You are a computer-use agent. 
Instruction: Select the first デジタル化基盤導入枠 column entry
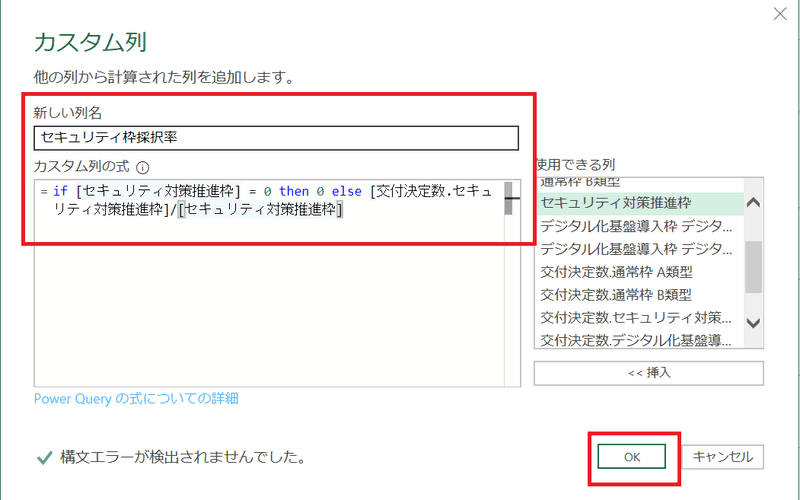pyautogui.click(x=636, y=226)
